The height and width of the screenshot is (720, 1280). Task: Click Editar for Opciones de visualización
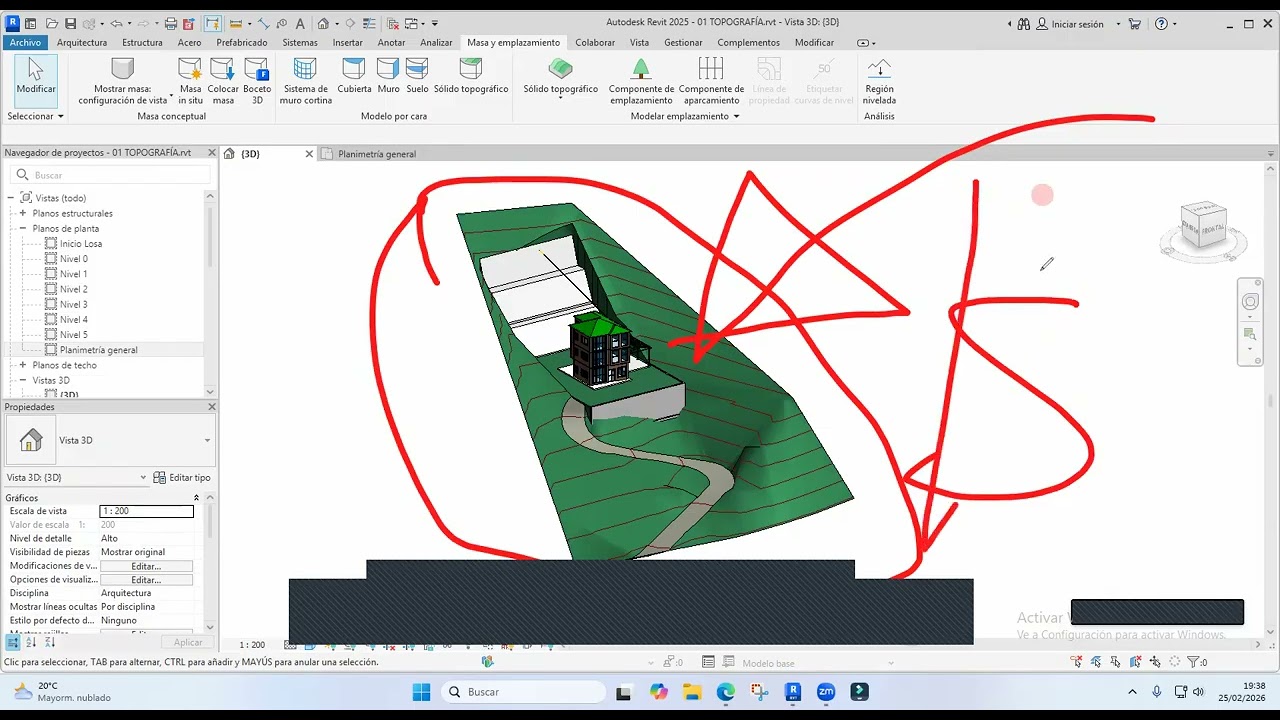(x=146, y=580)
